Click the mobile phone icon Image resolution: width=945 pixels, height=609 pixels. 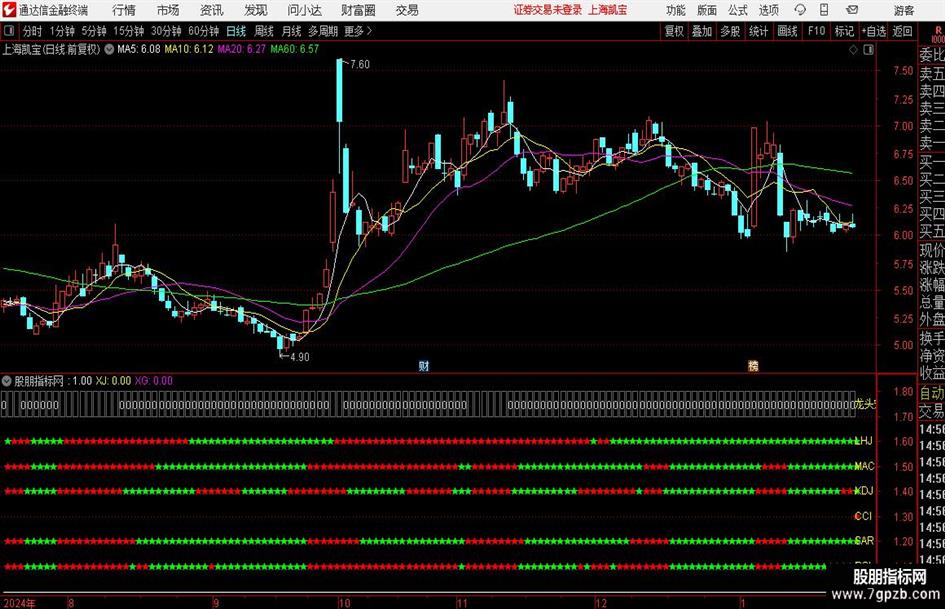[x=824, y=10]
